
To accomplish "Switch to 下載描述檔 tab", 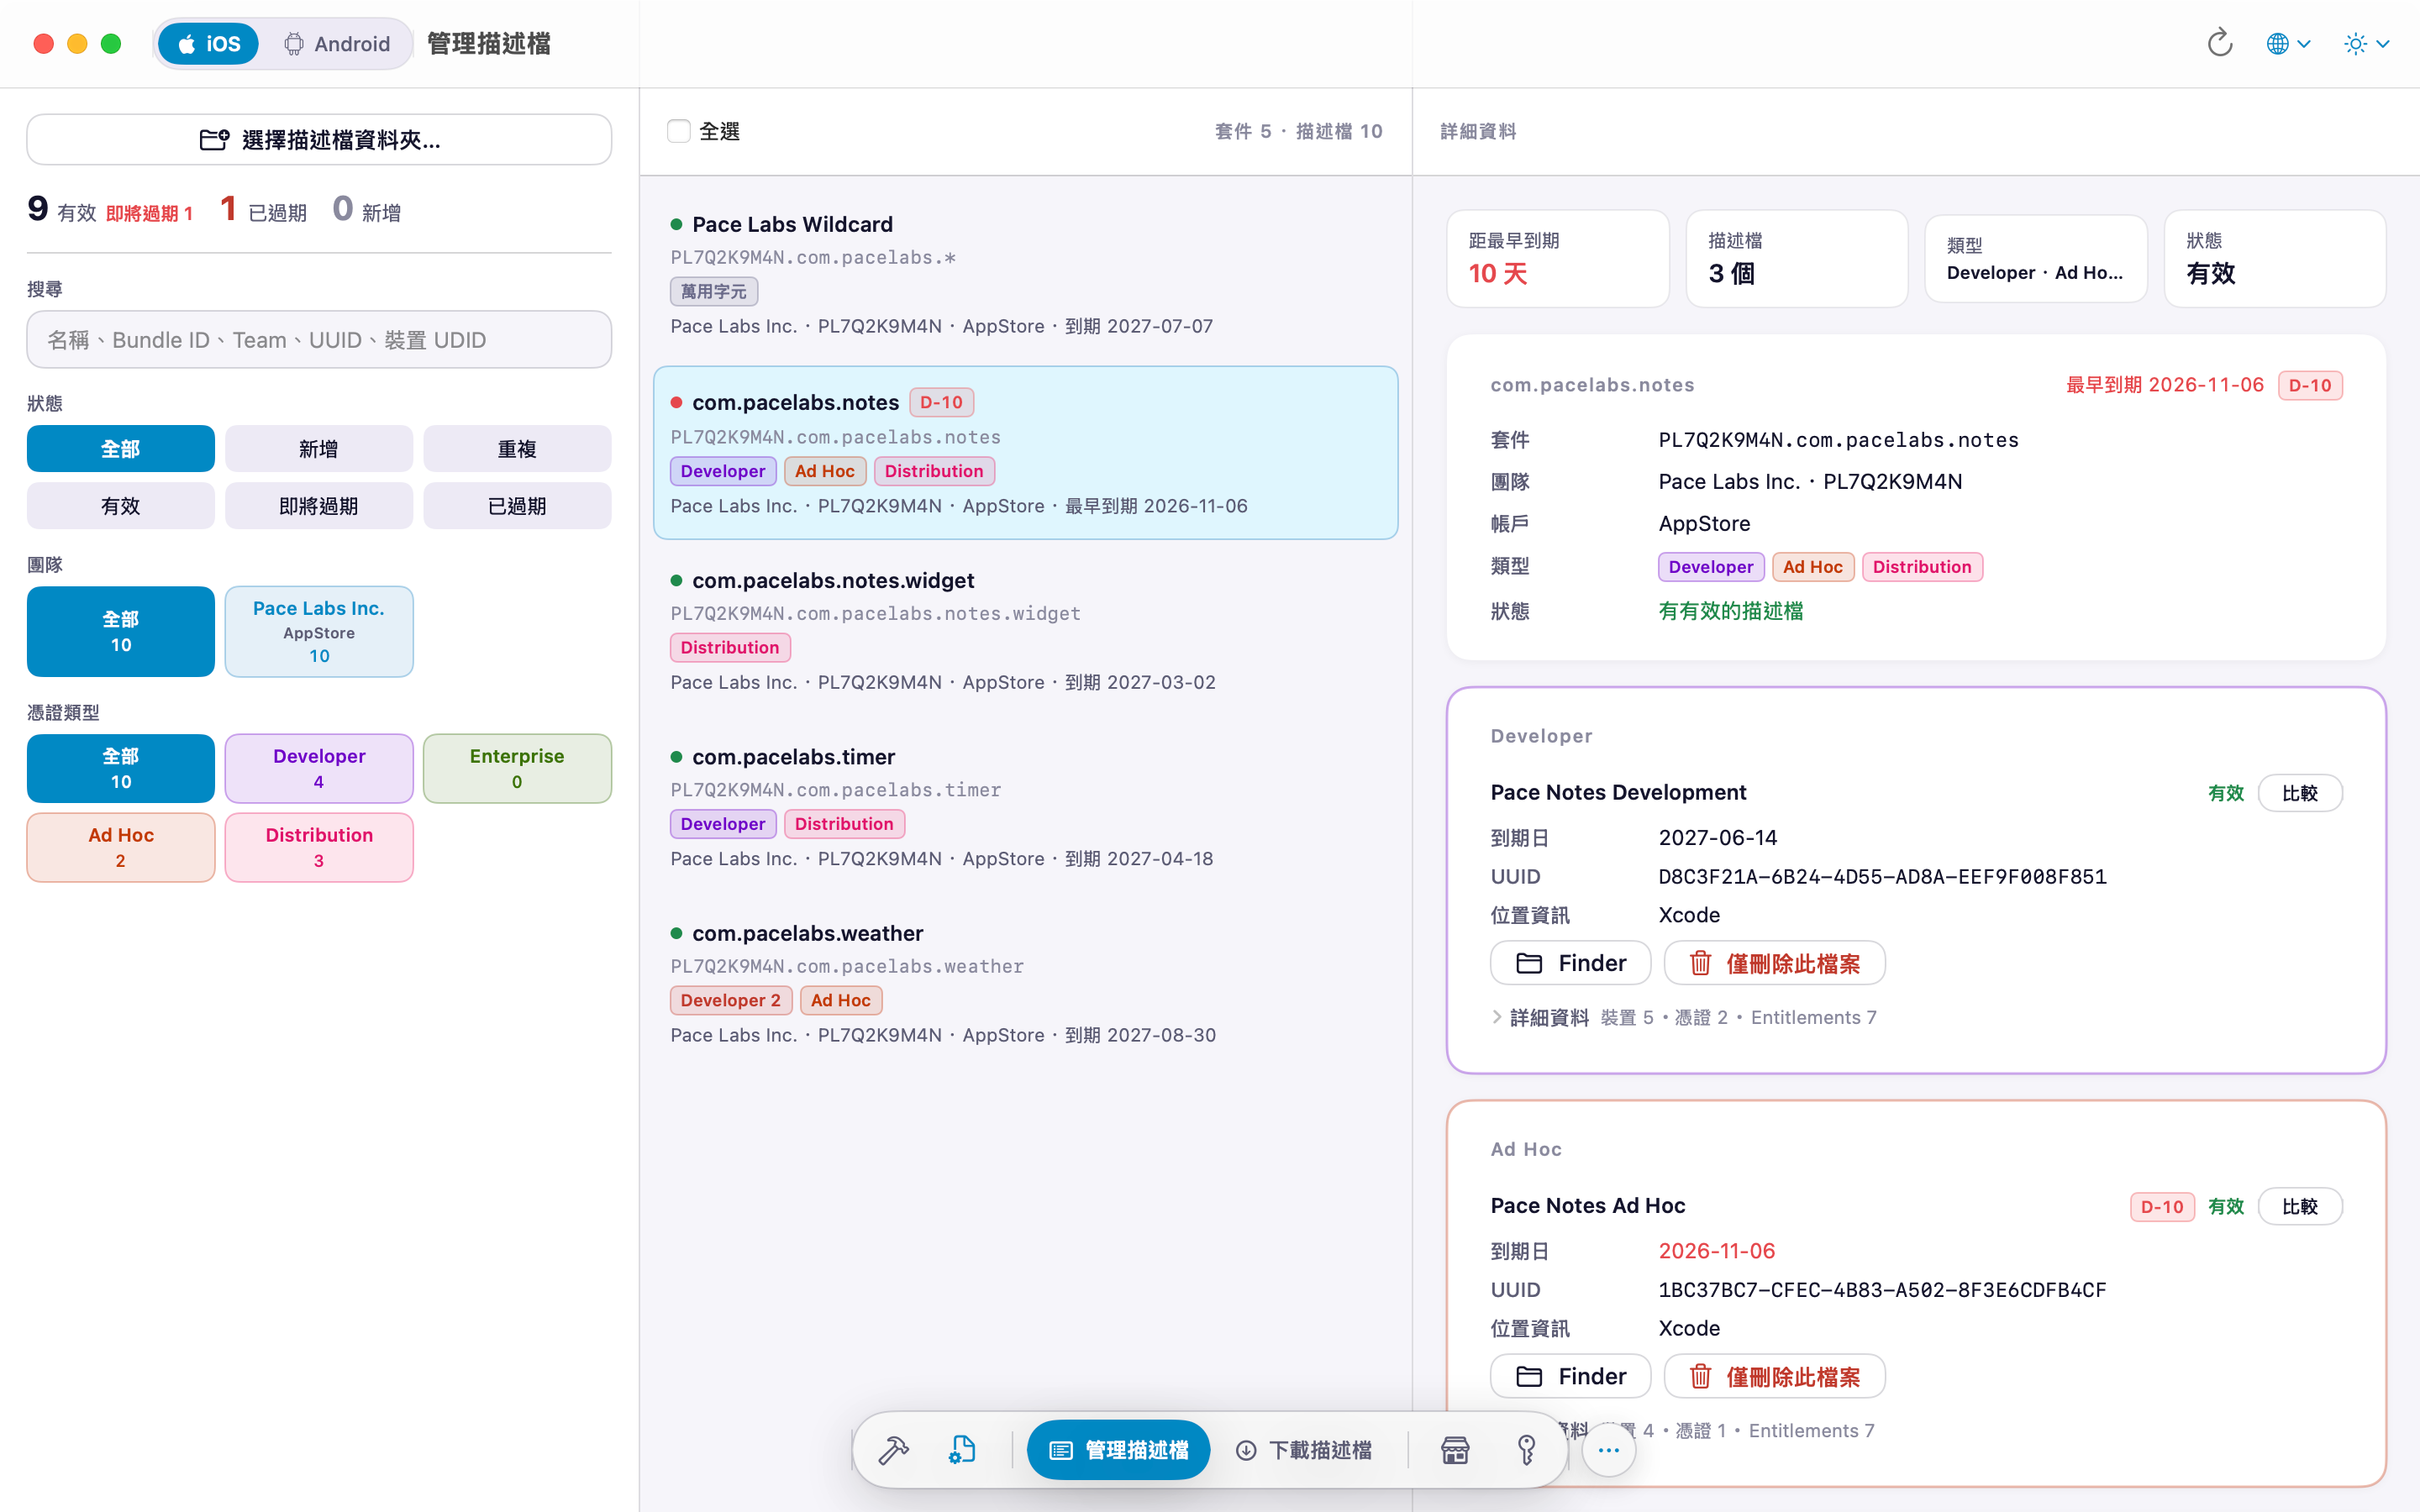I will (x=1304, y=1450).
